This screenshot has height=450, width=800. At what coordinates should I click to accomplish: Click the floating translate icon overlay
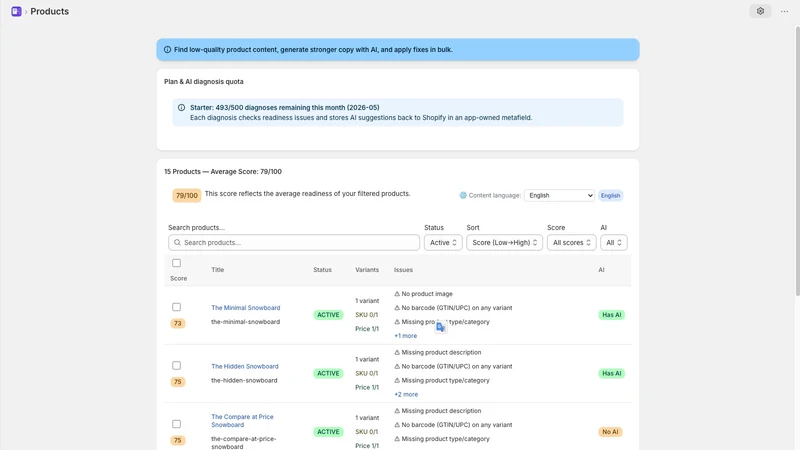pyautogui.click(x=441, y=327)
